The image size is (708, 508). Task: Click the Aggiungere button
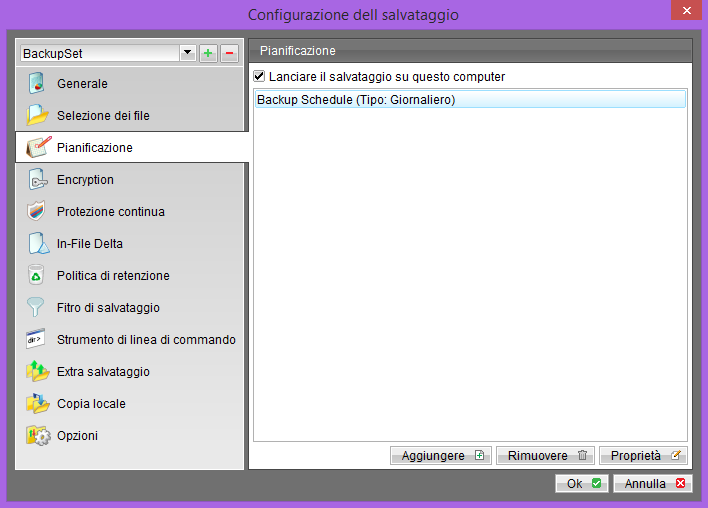[x=441, y=456]
